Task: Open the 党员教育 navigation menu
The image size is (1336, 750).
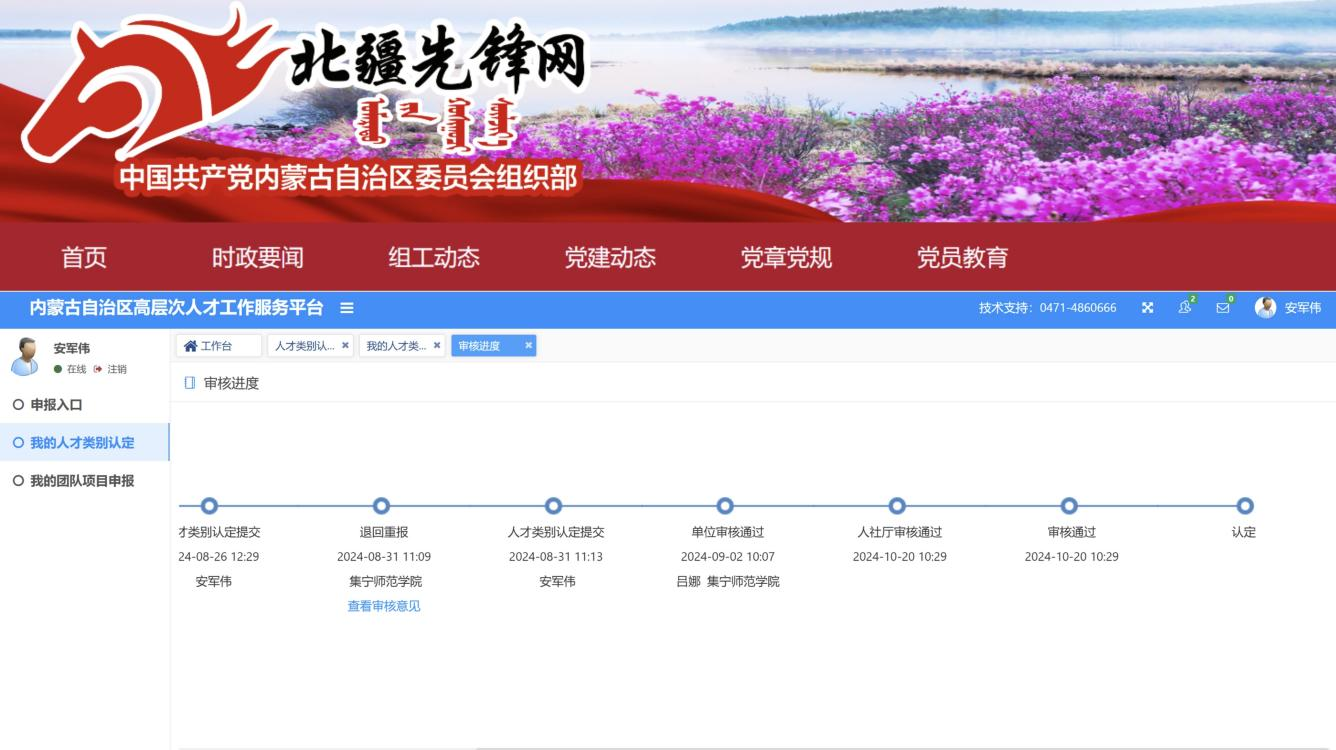Action: pyautogui.click(x=963, y=258)
